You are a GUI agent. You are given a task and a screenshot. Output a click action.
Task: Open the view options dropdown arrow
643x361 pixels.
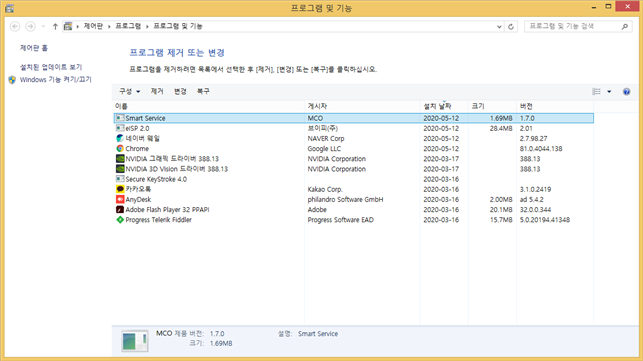pos(609,91)
